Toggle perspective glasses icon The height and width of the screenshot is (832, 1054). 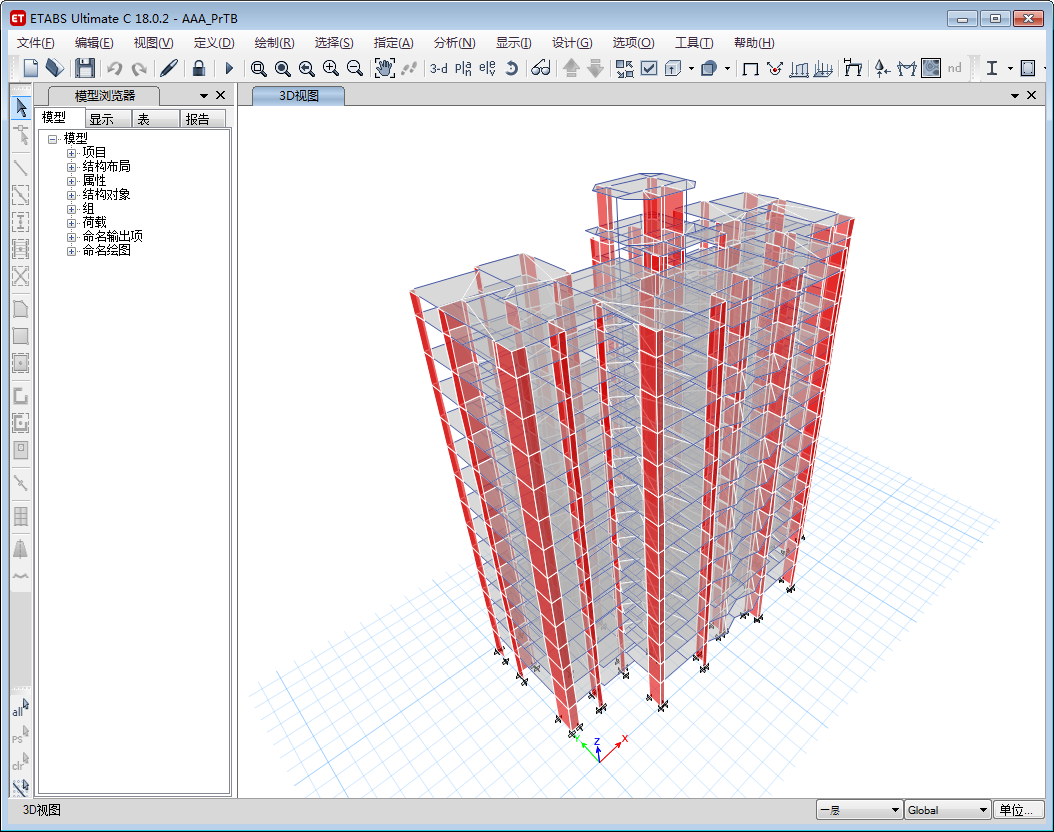541,69
